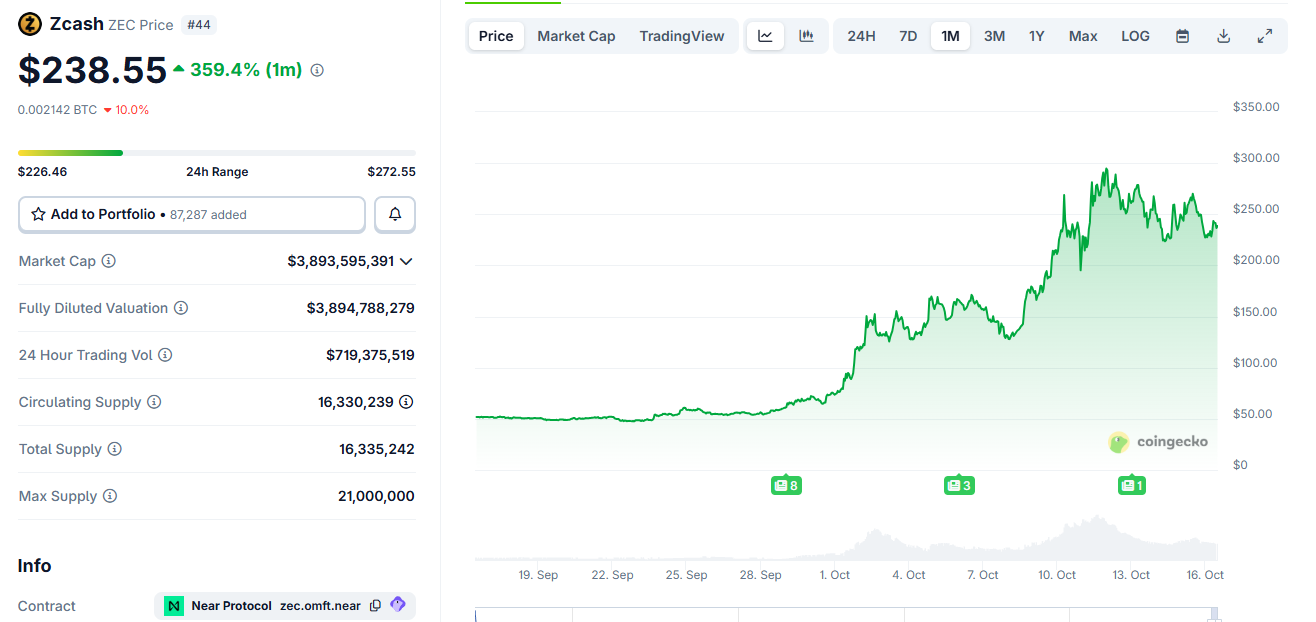Expand the chart to fullscreen
This screenshot has width=1316, height=622.
pos(1264,35)
